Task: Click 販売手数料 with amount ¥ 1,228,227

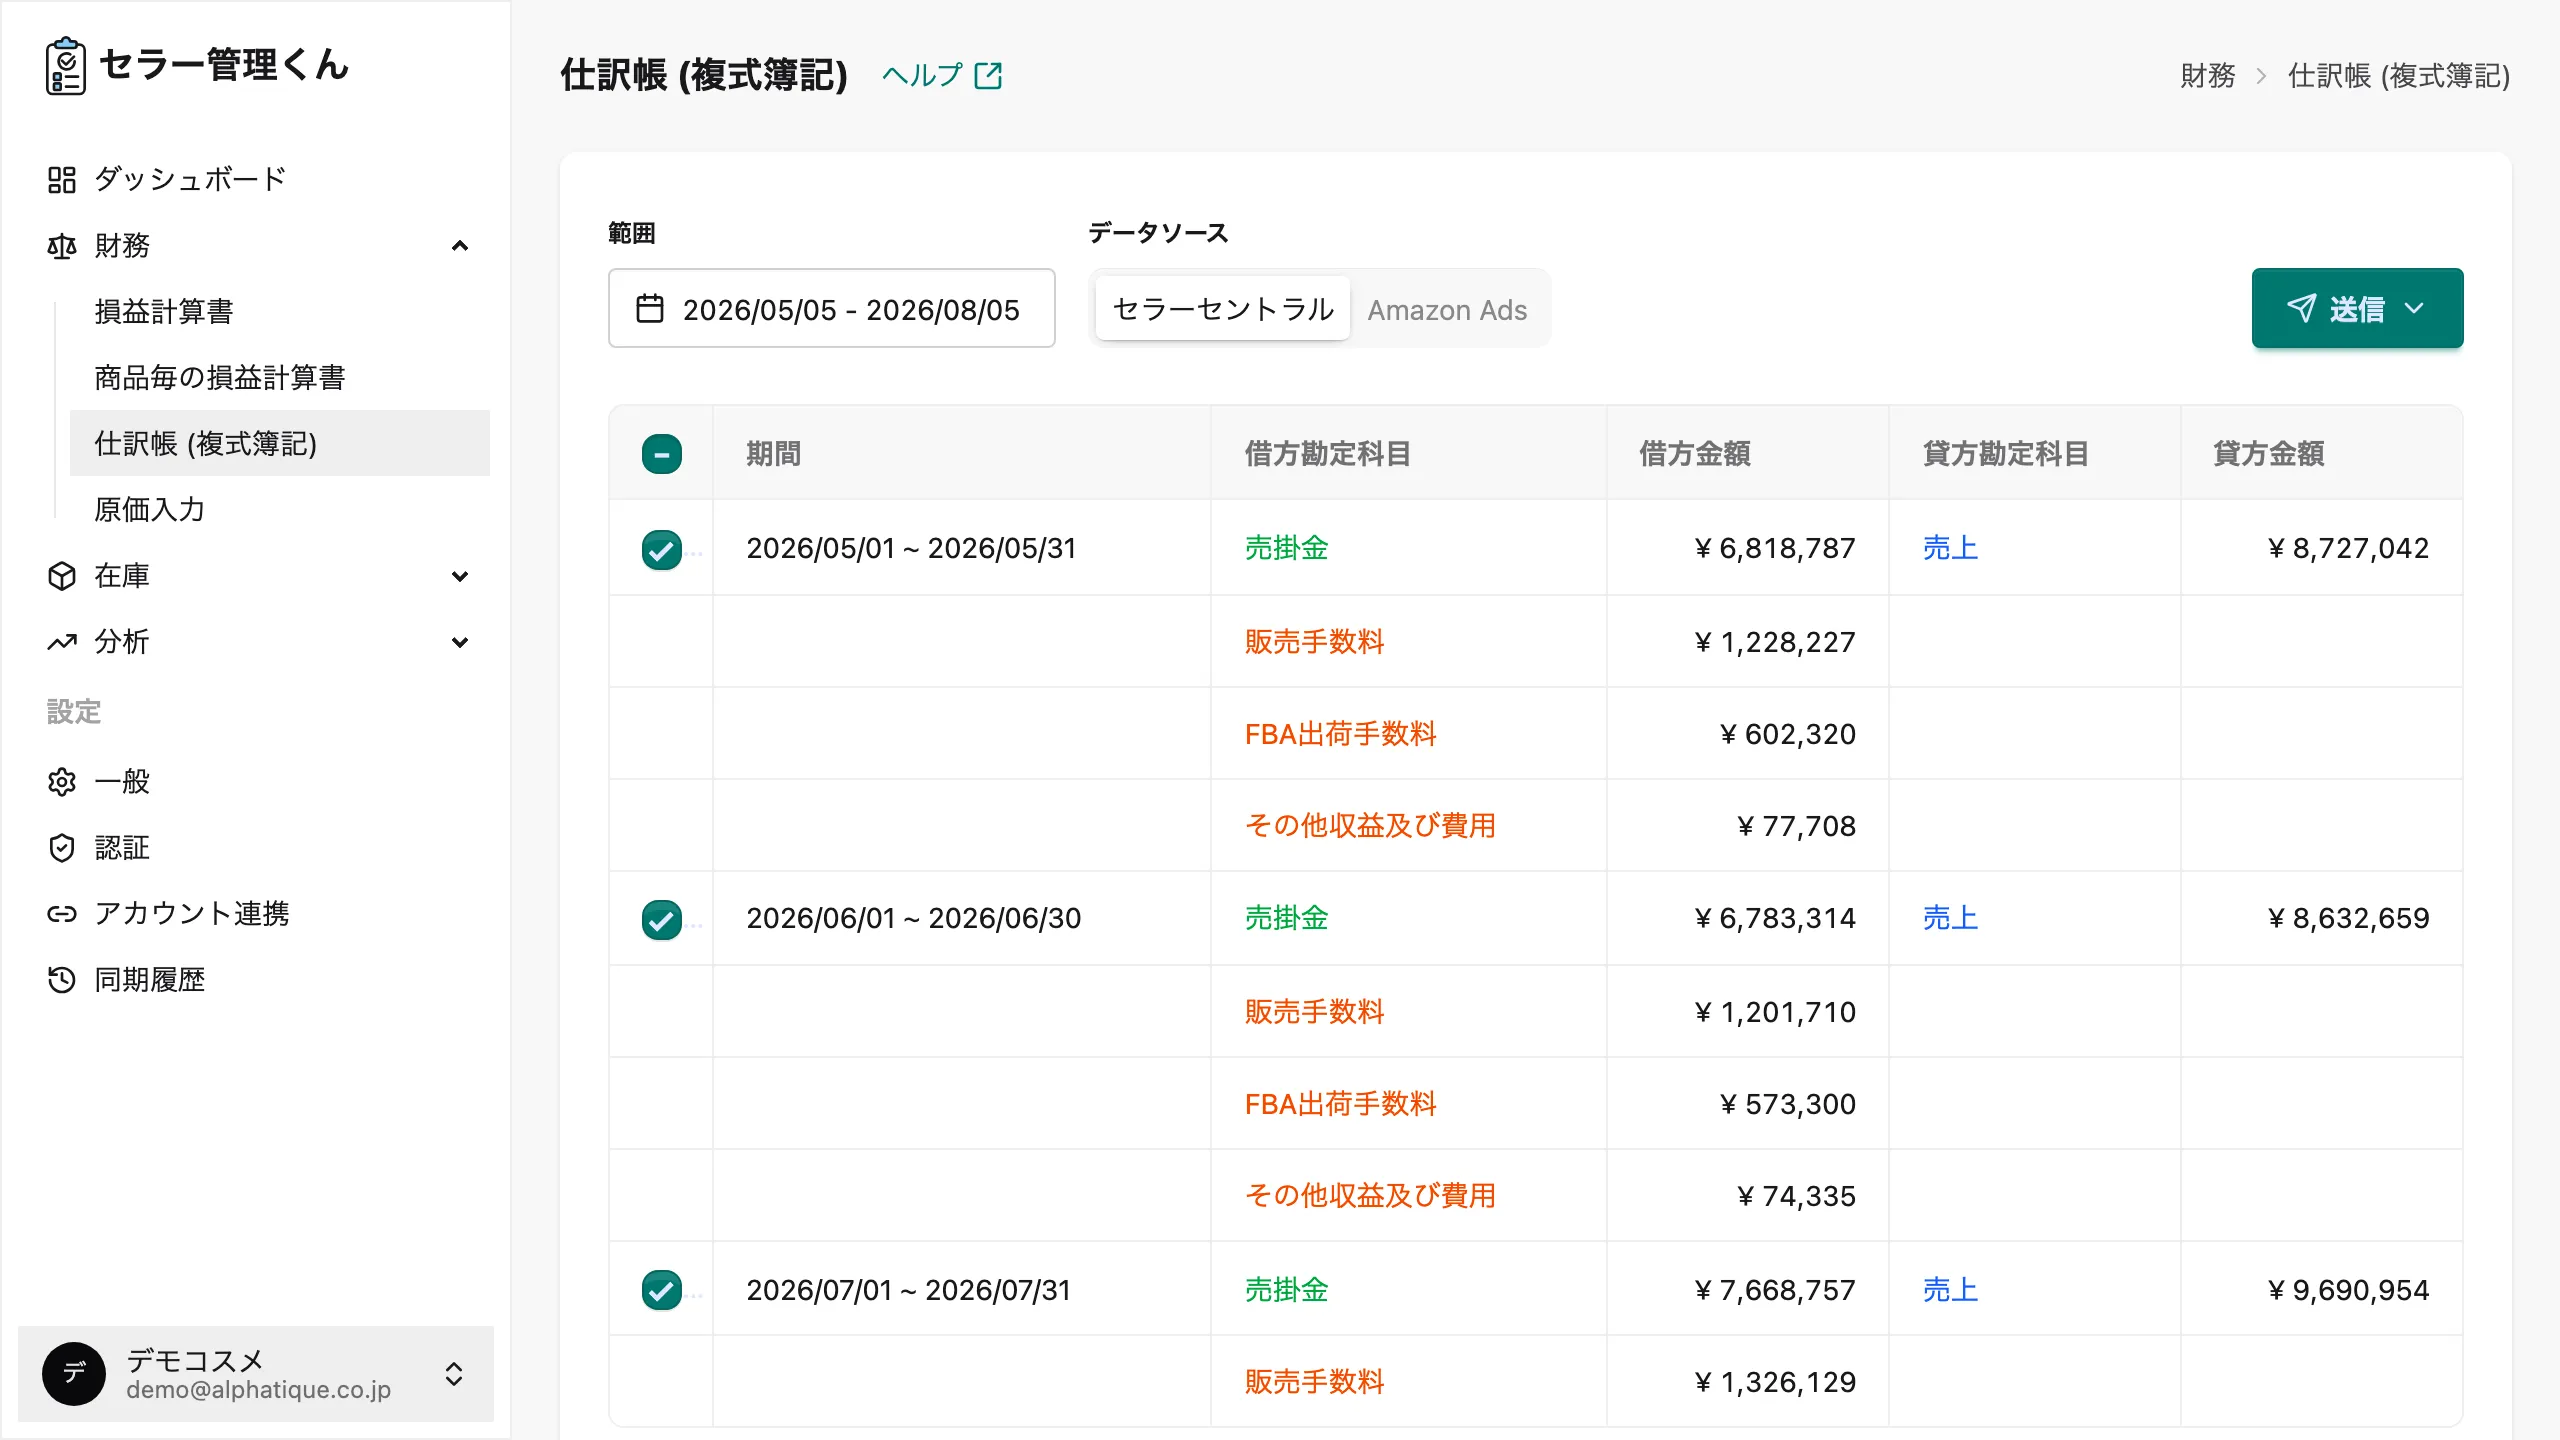Action: pos(1314,642)
